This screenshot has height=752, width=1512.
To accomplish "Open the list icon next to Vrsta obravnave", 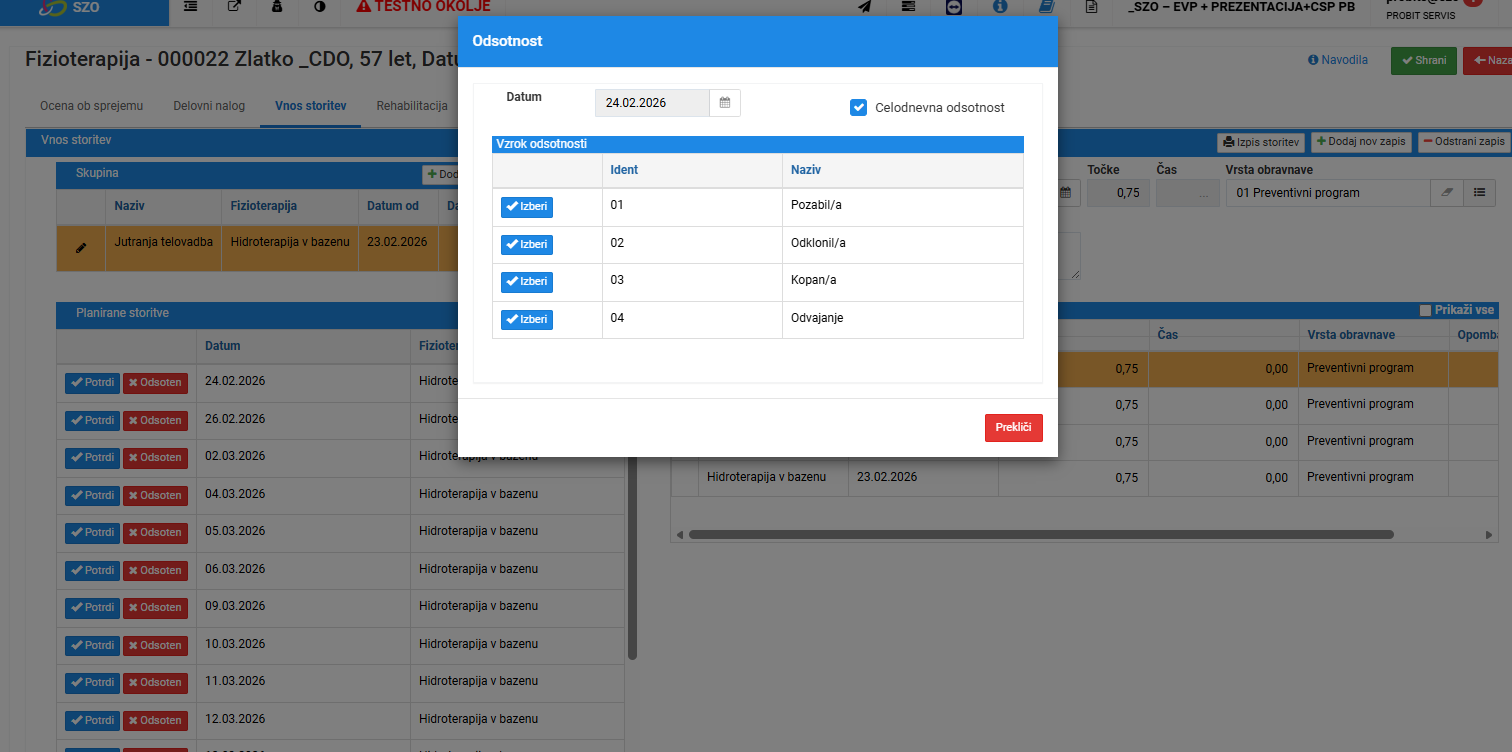I will 1480,193.
